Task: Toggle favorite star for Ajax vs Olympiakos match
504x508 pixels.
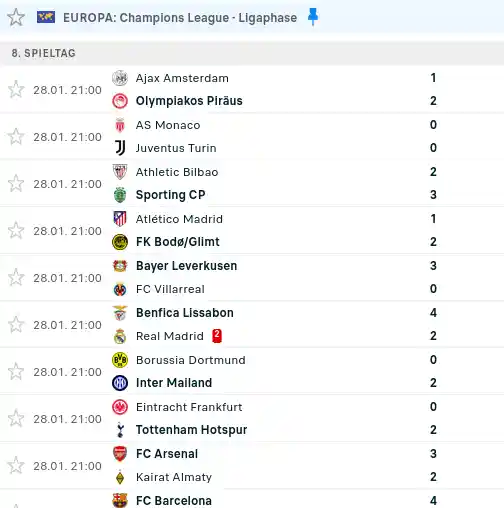Action: 16,89
